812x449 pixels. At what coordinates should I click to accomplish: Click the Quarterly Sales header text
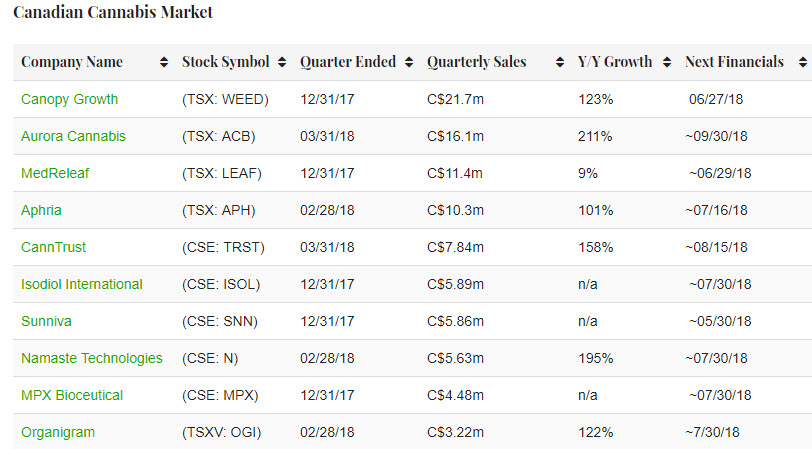(476, 62)
